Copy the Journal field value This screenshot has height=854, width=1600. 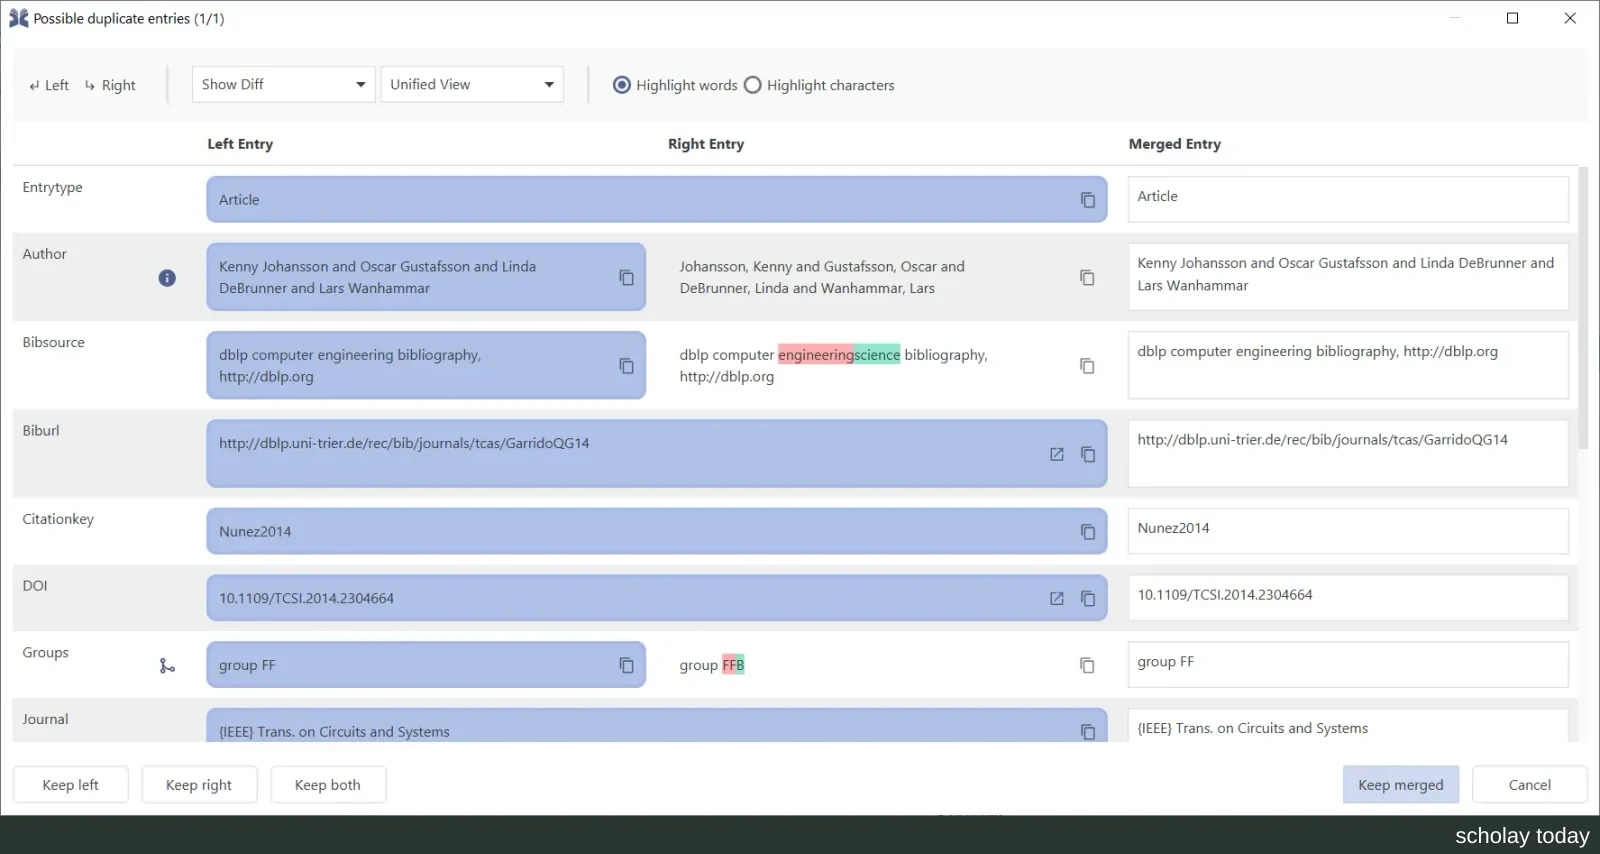[x=1087, y=732]
